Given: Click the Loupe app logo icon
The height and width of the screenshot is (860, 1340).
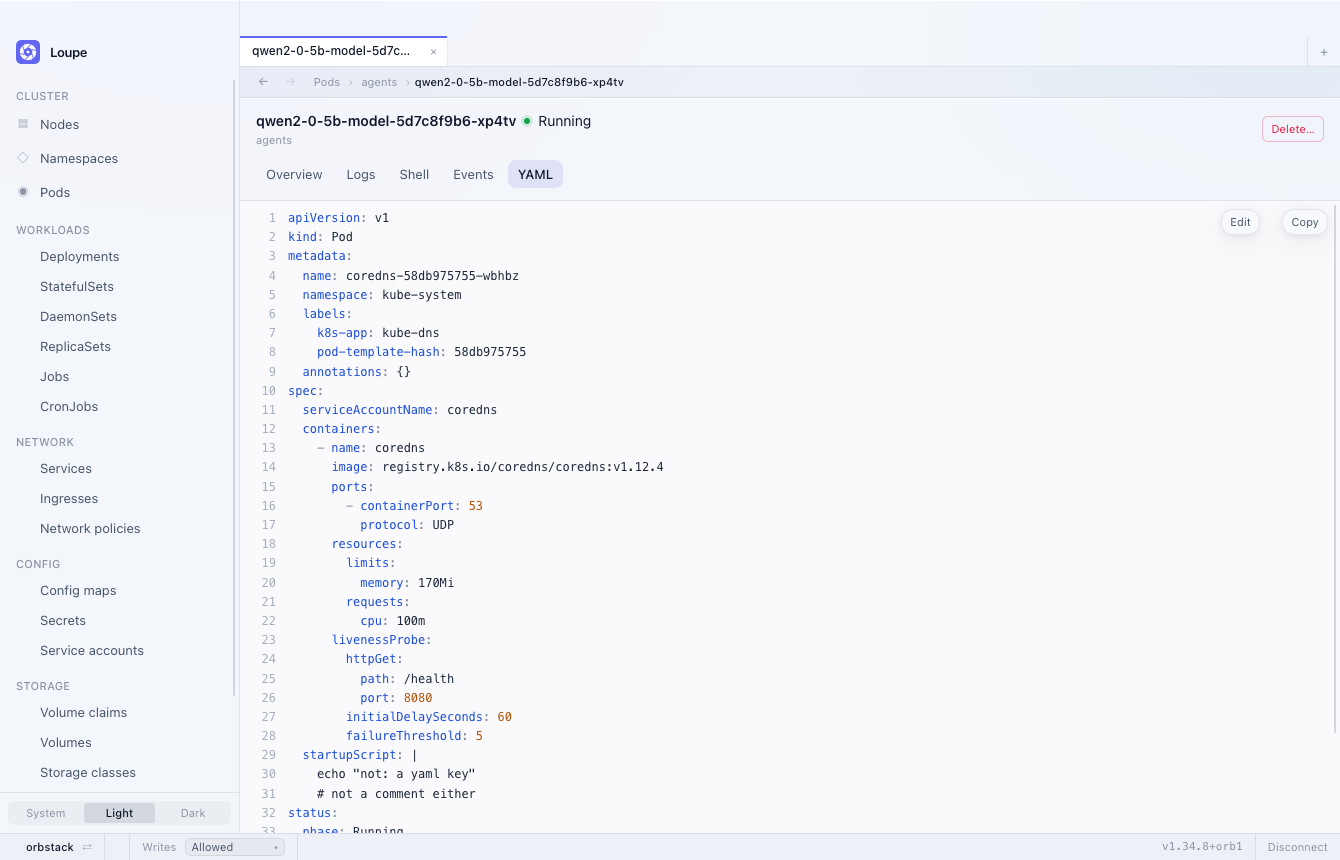Looking at the screenshot, I should (x=28, y=52).
